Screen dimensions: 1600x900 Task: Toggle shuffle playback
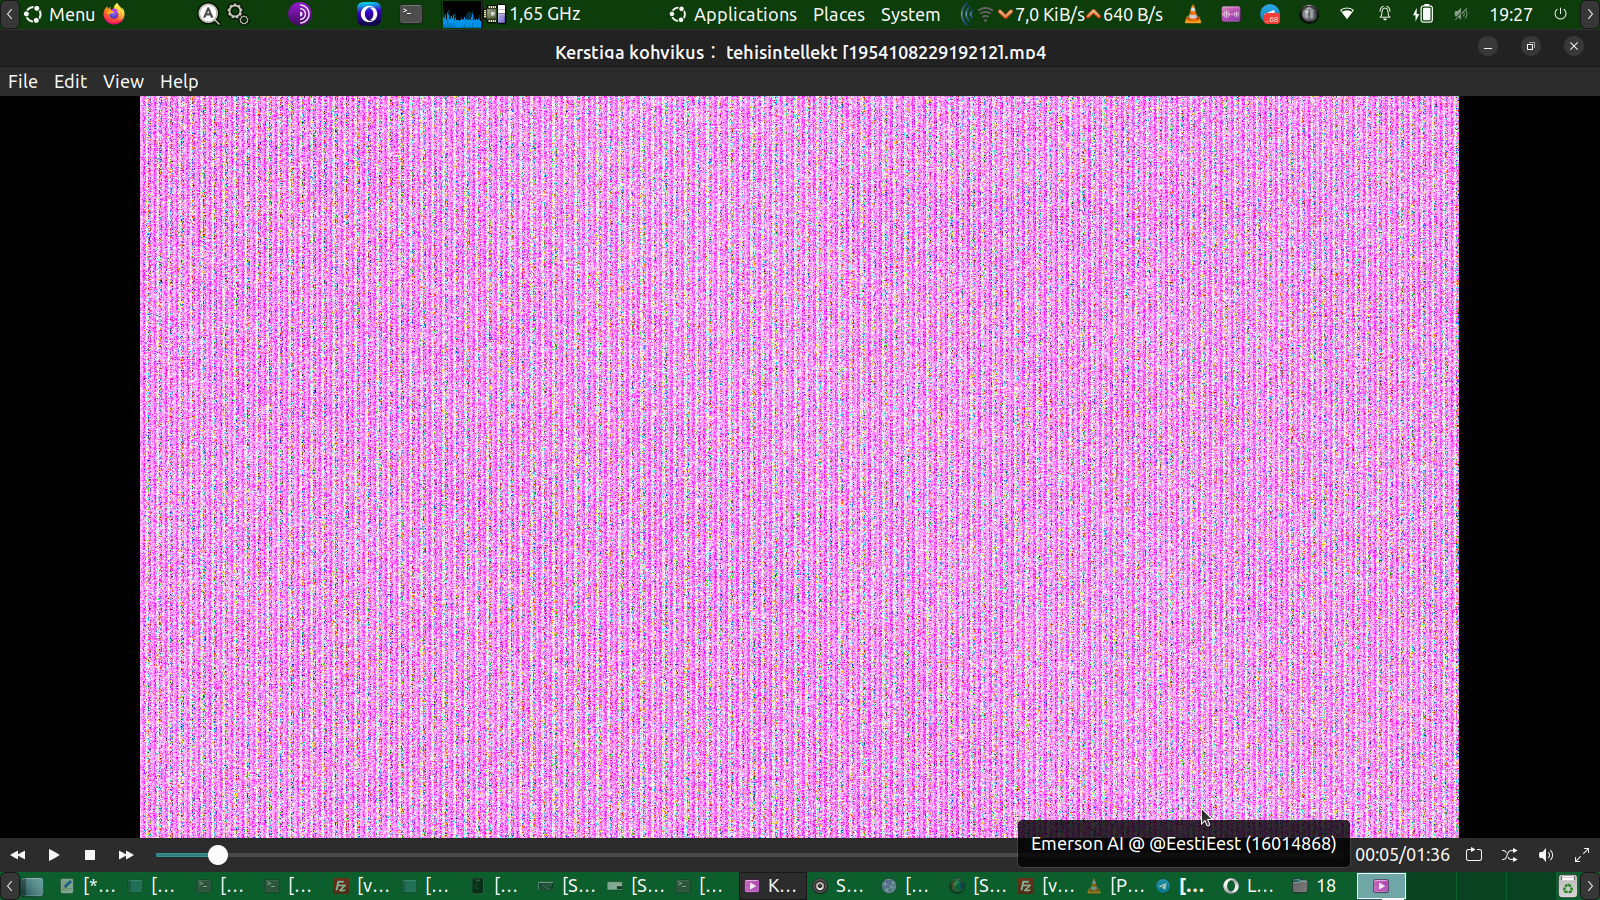point(1510,855)
